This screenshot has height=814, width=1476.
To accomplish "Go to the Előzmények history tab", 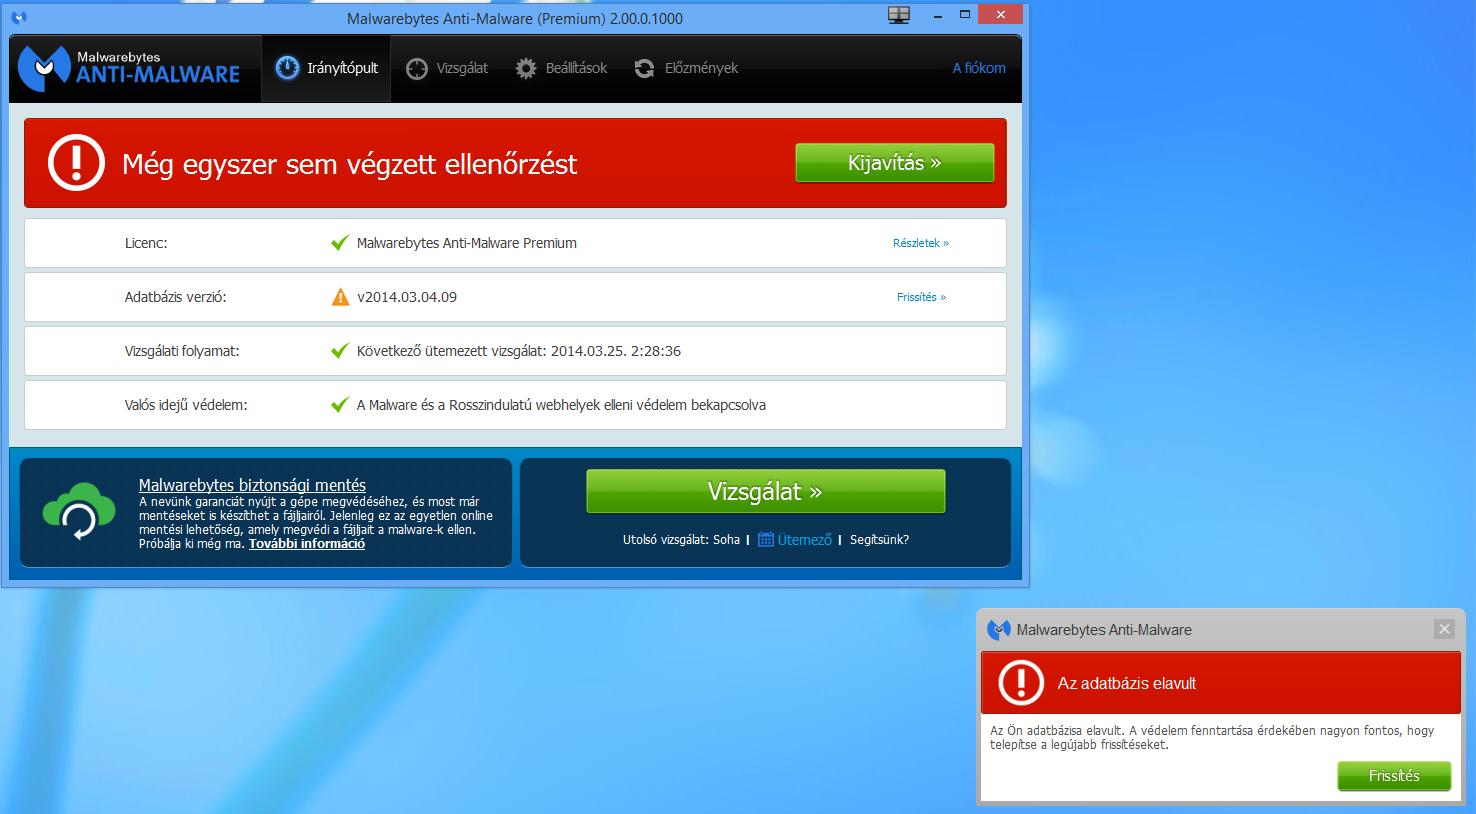I will [686, 68].
